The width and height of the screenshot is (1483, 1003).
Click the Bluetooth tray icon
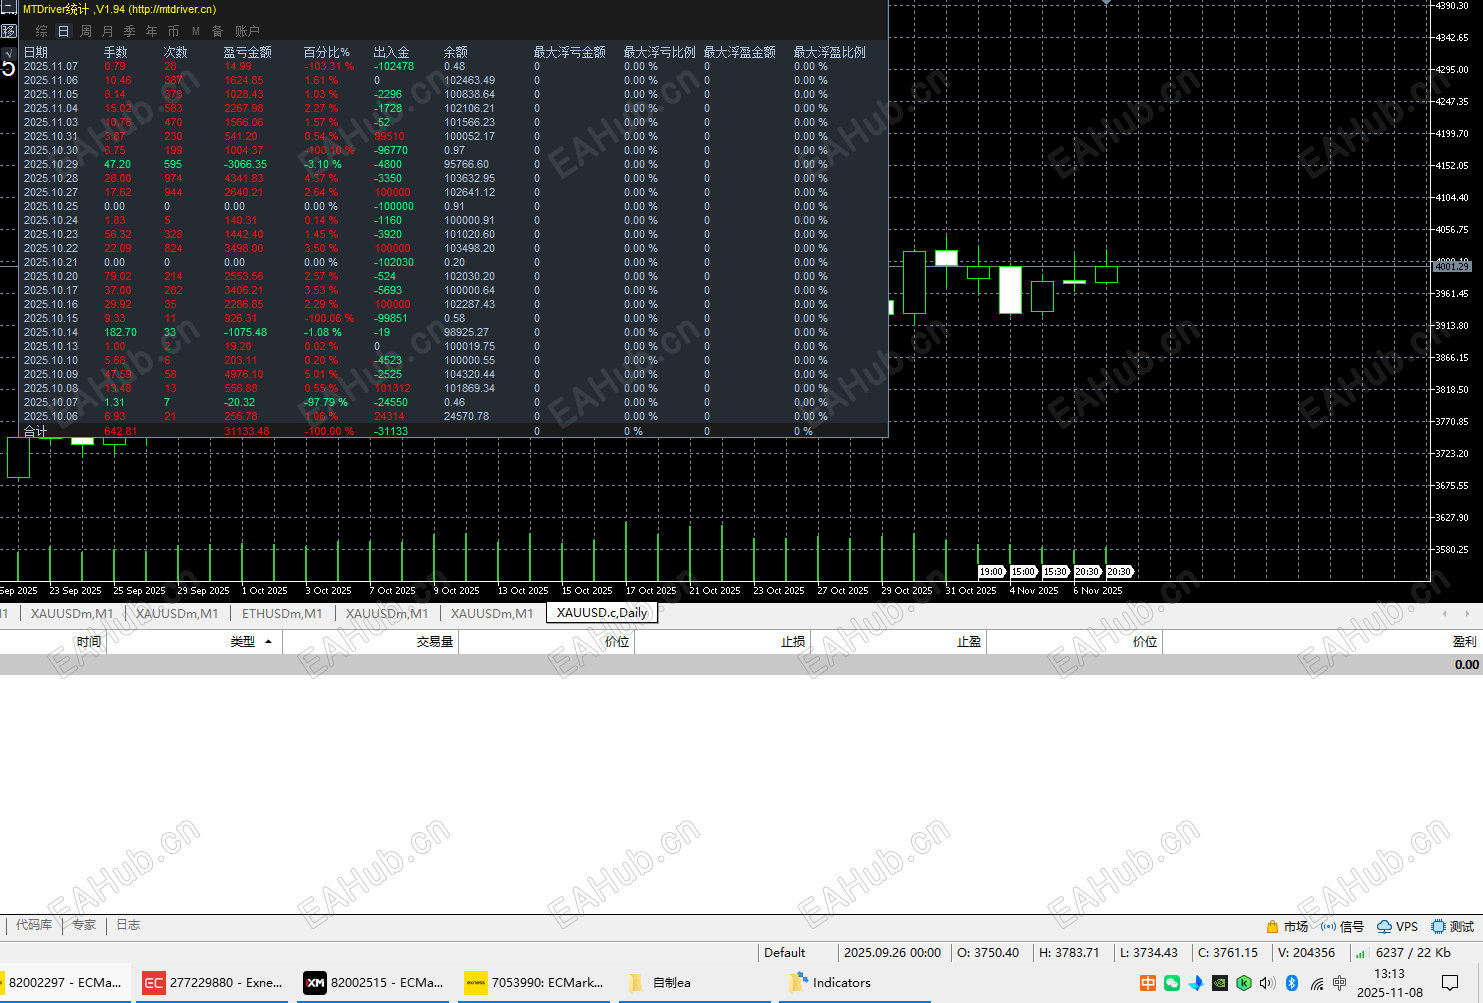point(1291,983)
